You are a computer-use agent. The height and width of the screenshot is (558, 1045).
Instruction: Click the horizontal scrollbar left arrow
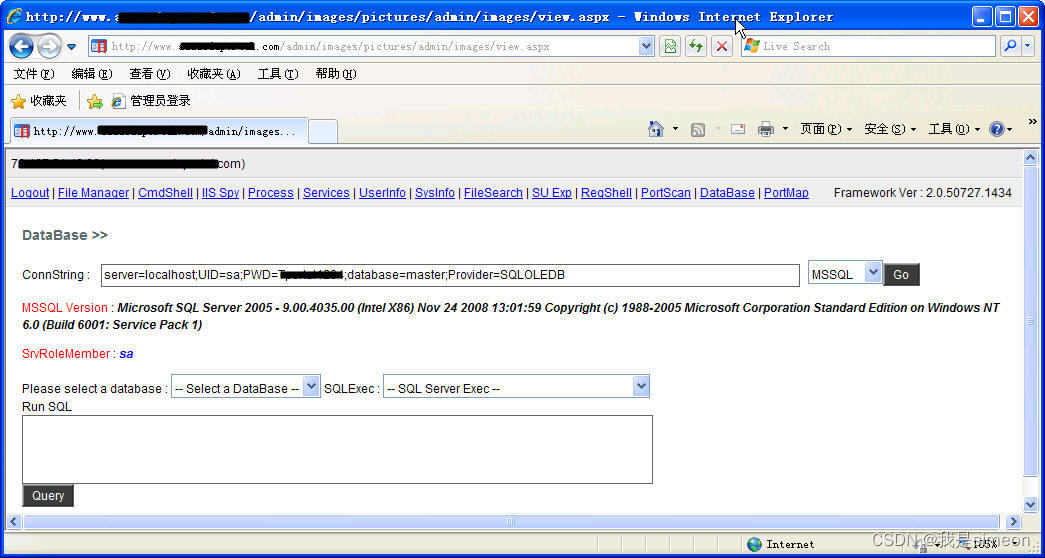point(13,521)
